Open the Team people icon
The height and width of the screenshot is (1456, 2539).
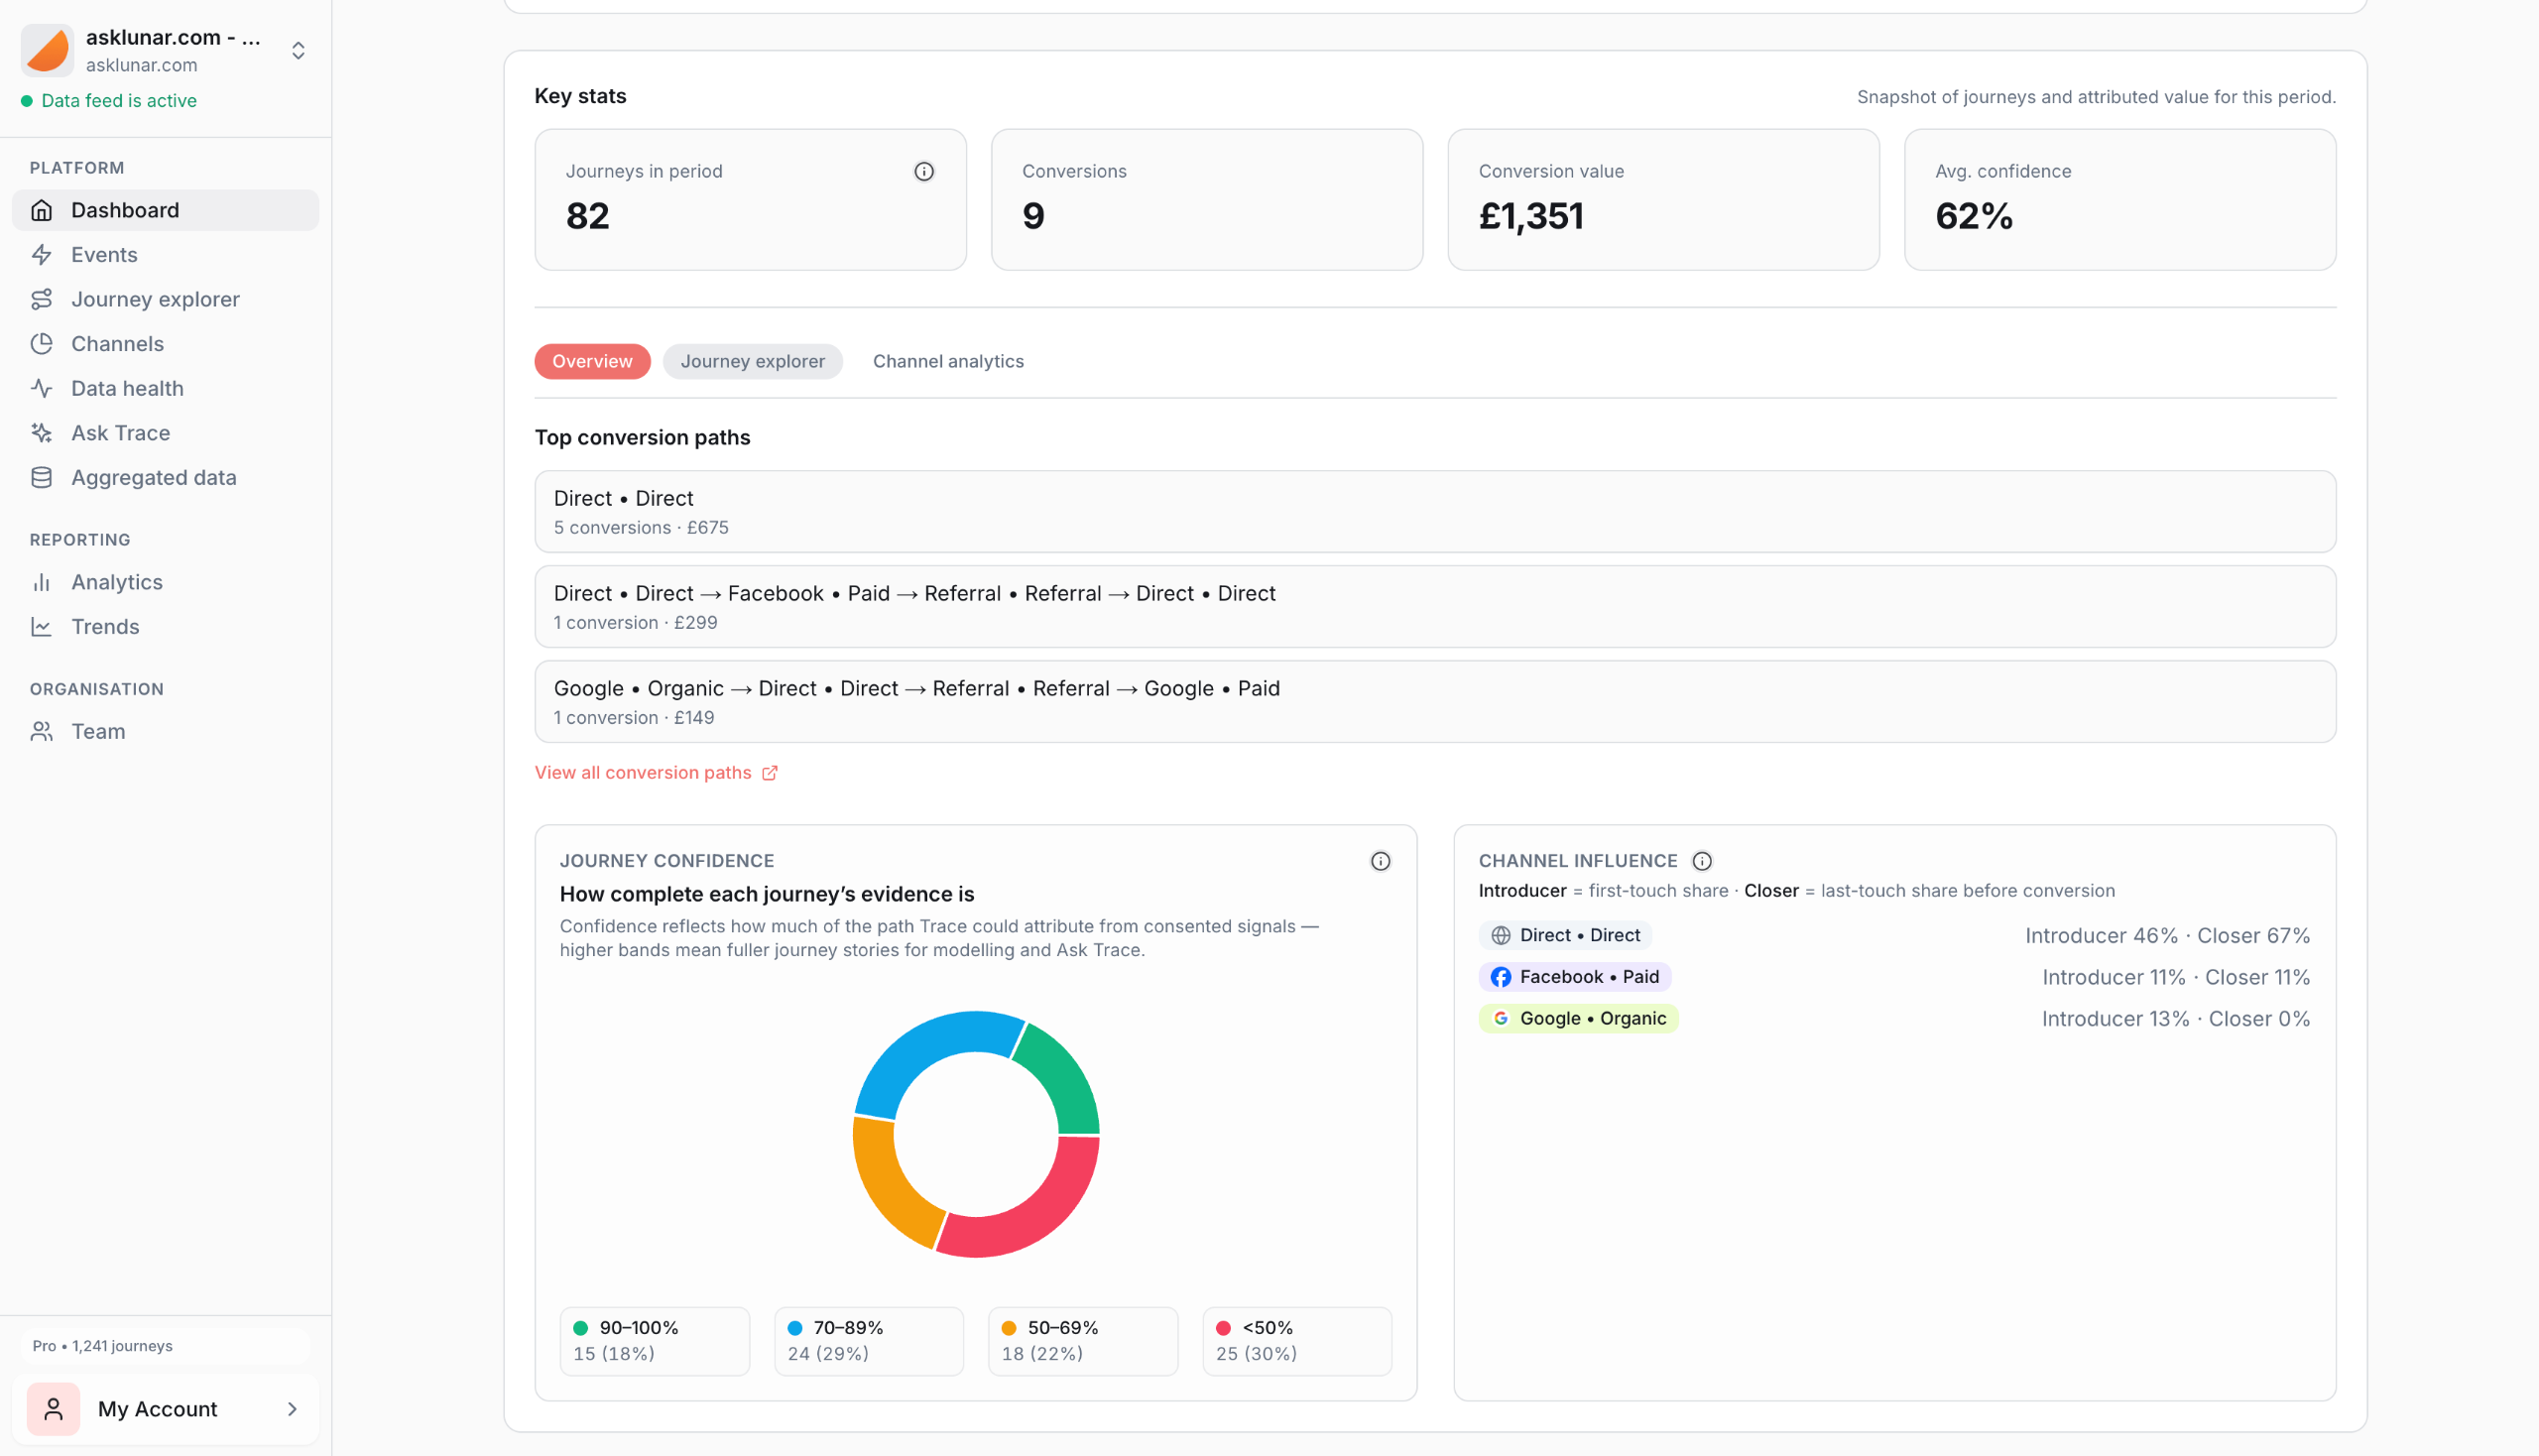[41, 732]
